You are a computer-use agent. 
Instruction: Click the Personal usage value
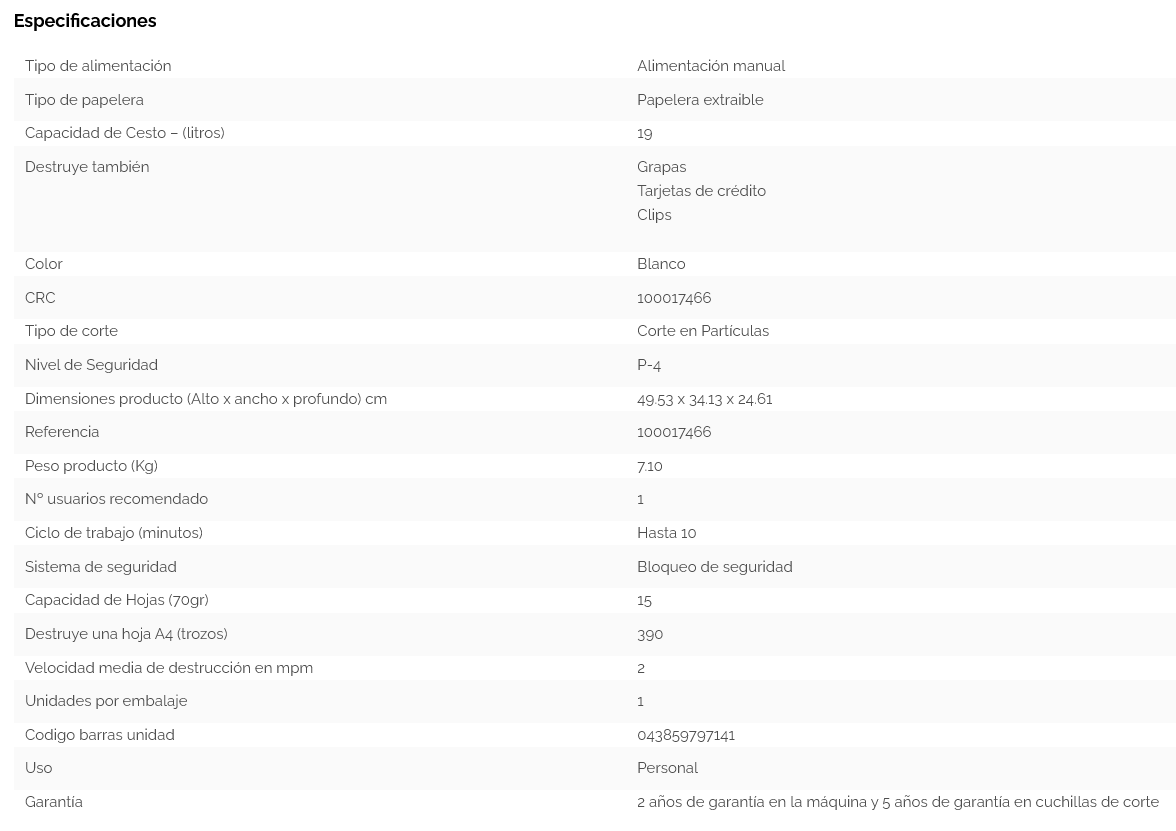(x=667, y=768)
